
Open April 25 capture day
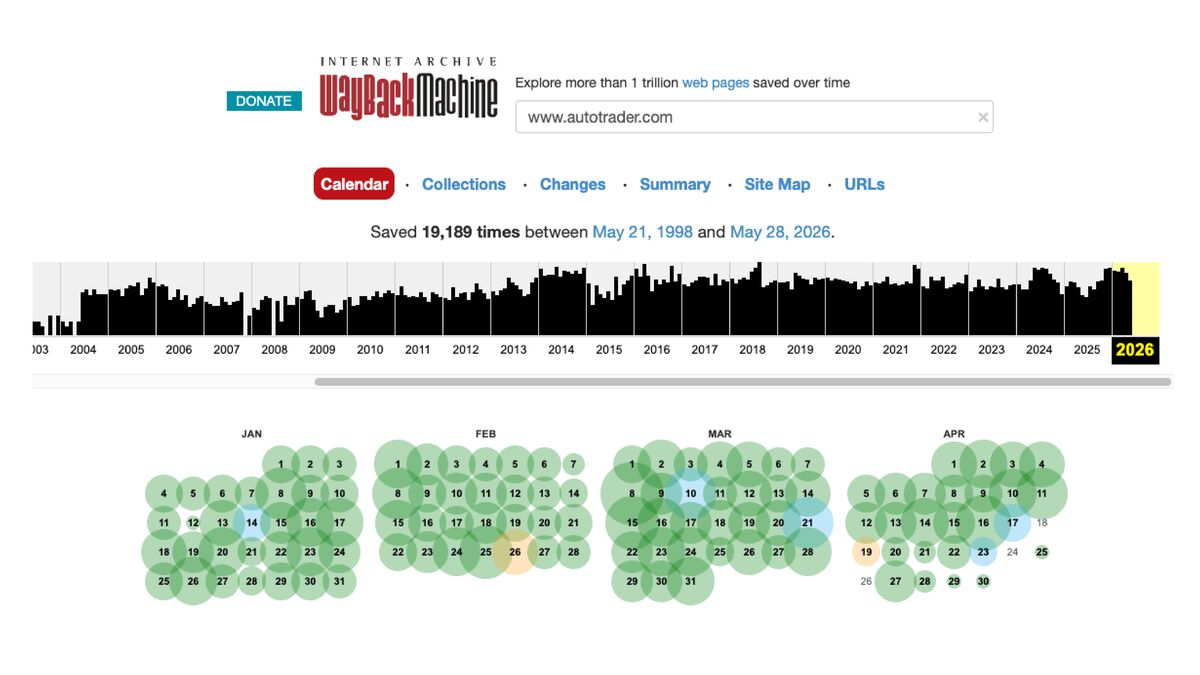[1041, 552]
